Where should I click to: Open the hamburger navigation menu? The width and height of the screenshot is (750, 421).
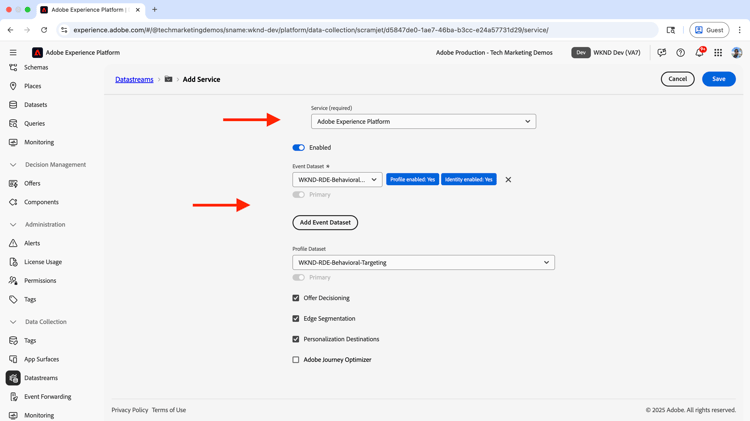13,53
